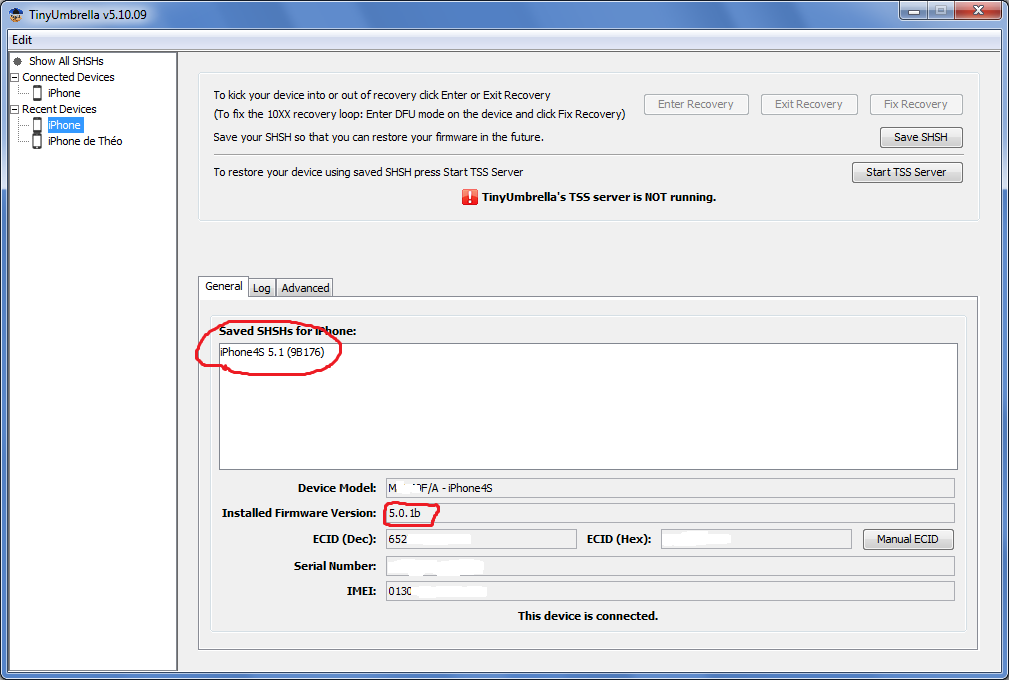Close the TinyUmbrella window
1009x680 pixels.
coord(978,10)
